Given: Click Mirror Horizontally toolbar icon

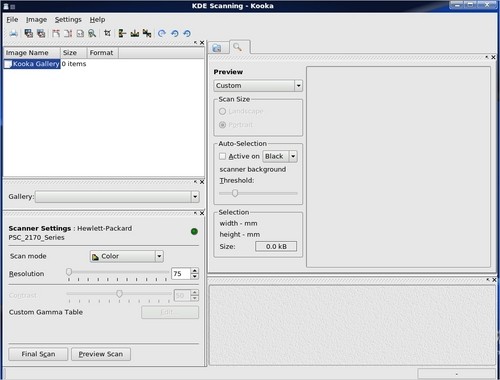Looking at the screenshot, I should (x=135, y=33).
